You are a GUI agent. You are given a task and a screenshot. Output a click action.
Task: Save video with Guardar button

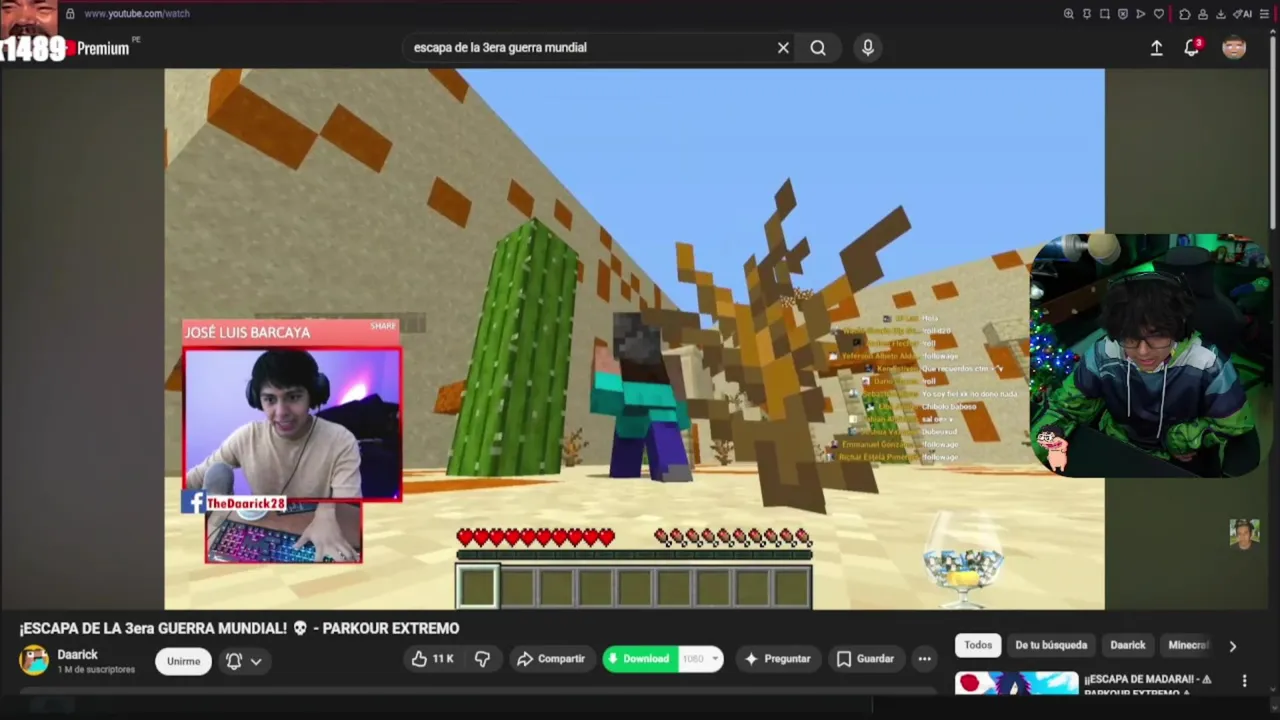click(865, 659)
